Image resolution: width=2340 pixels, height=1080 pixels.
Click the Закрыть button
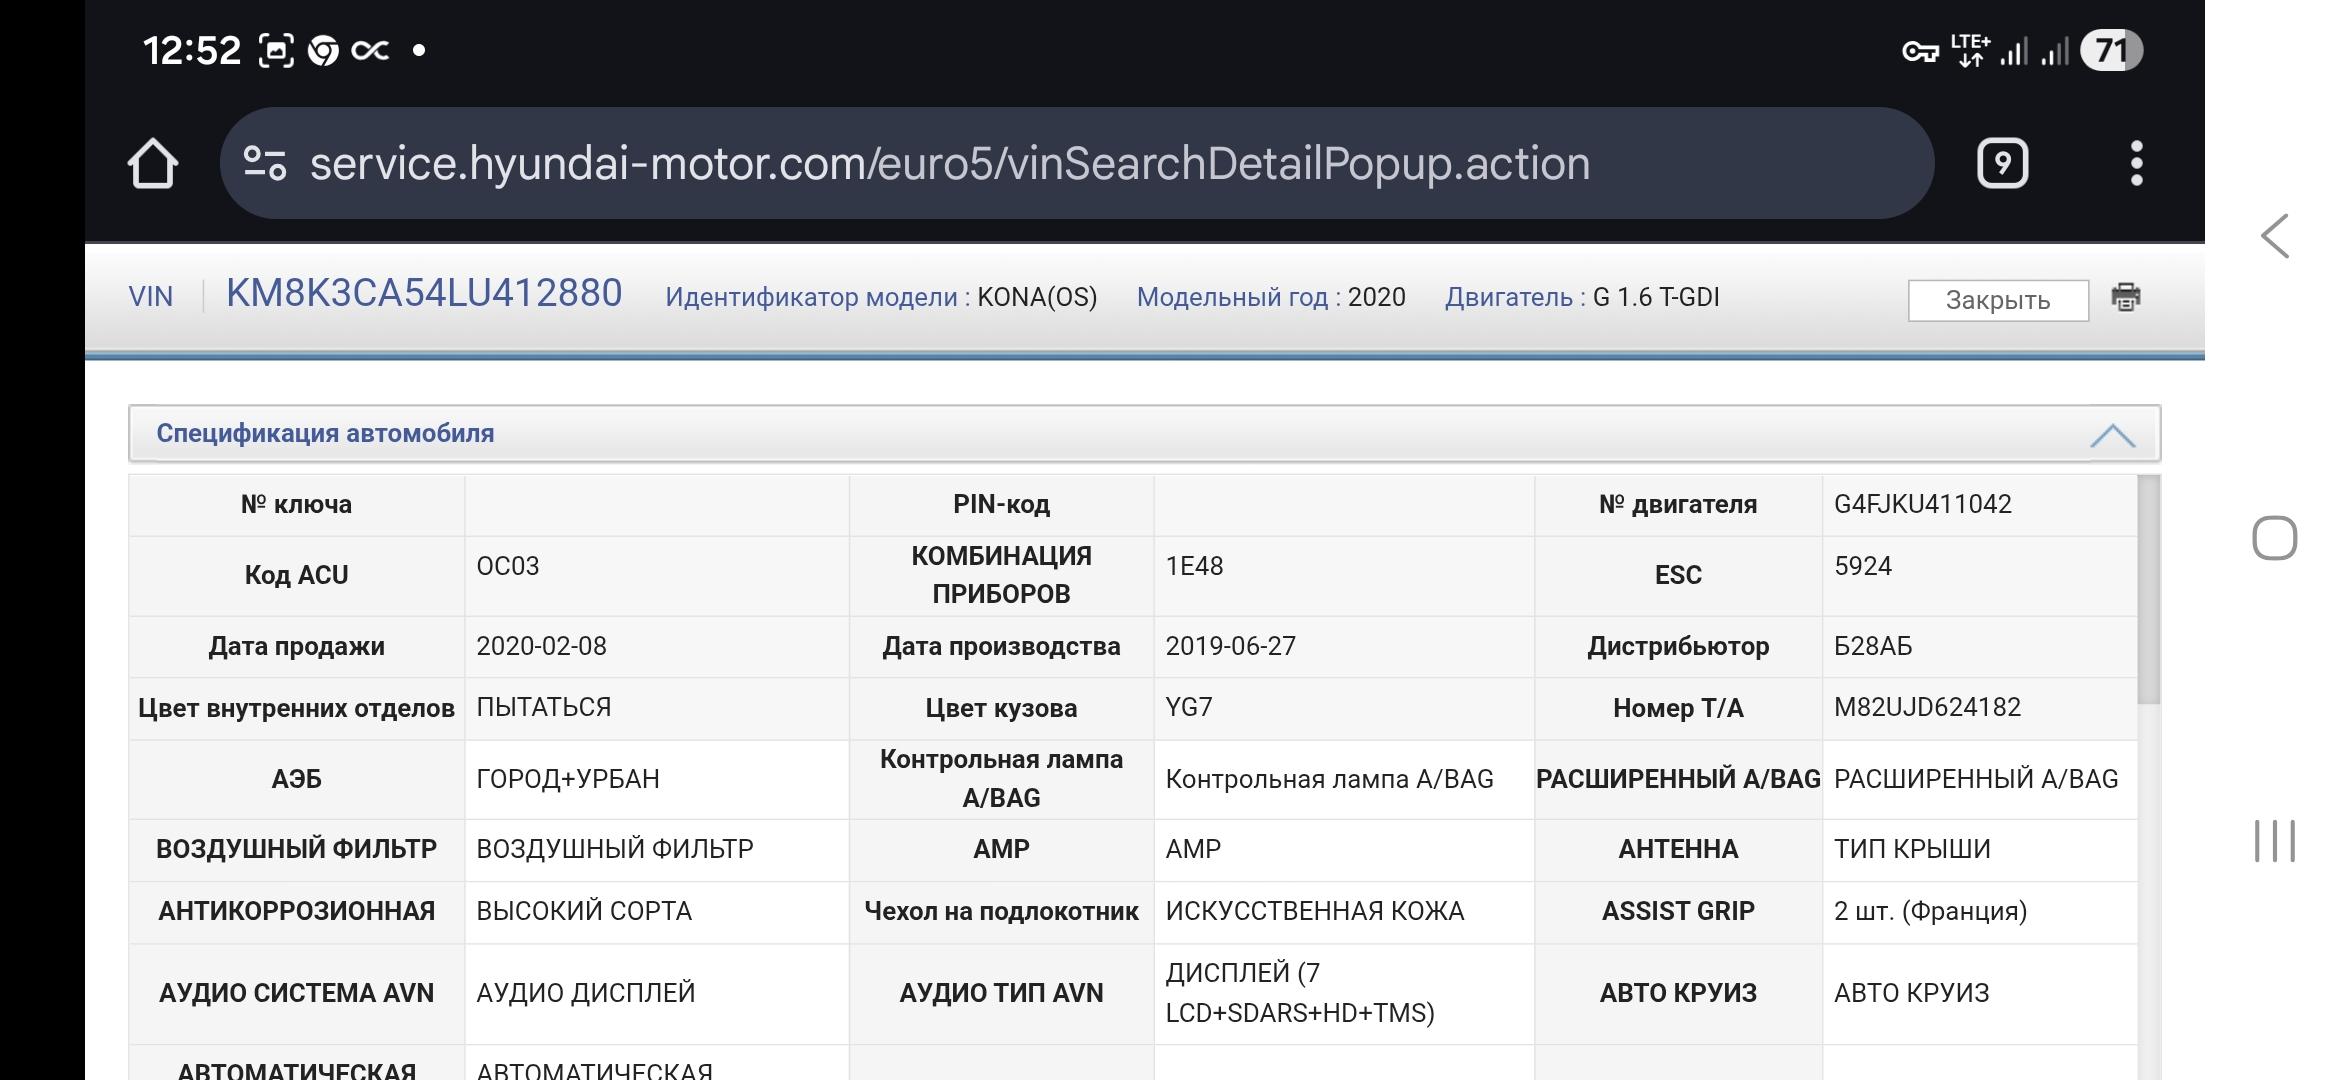(1997, 300)
